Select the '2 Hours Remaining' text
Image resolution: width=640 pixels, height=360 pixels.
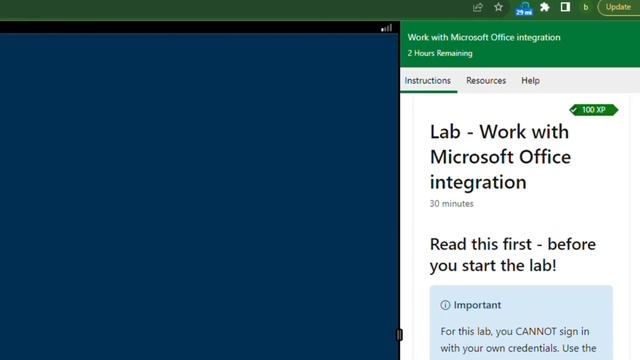point(440,53)
